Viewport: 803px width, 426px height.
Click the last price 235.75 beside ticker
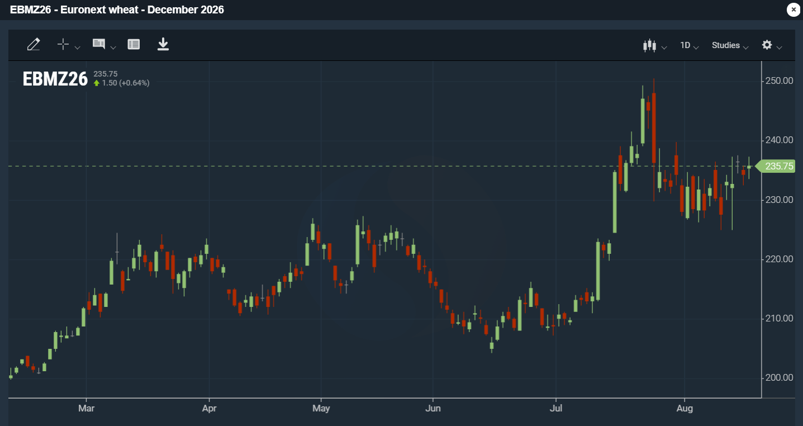pos(105,74)
